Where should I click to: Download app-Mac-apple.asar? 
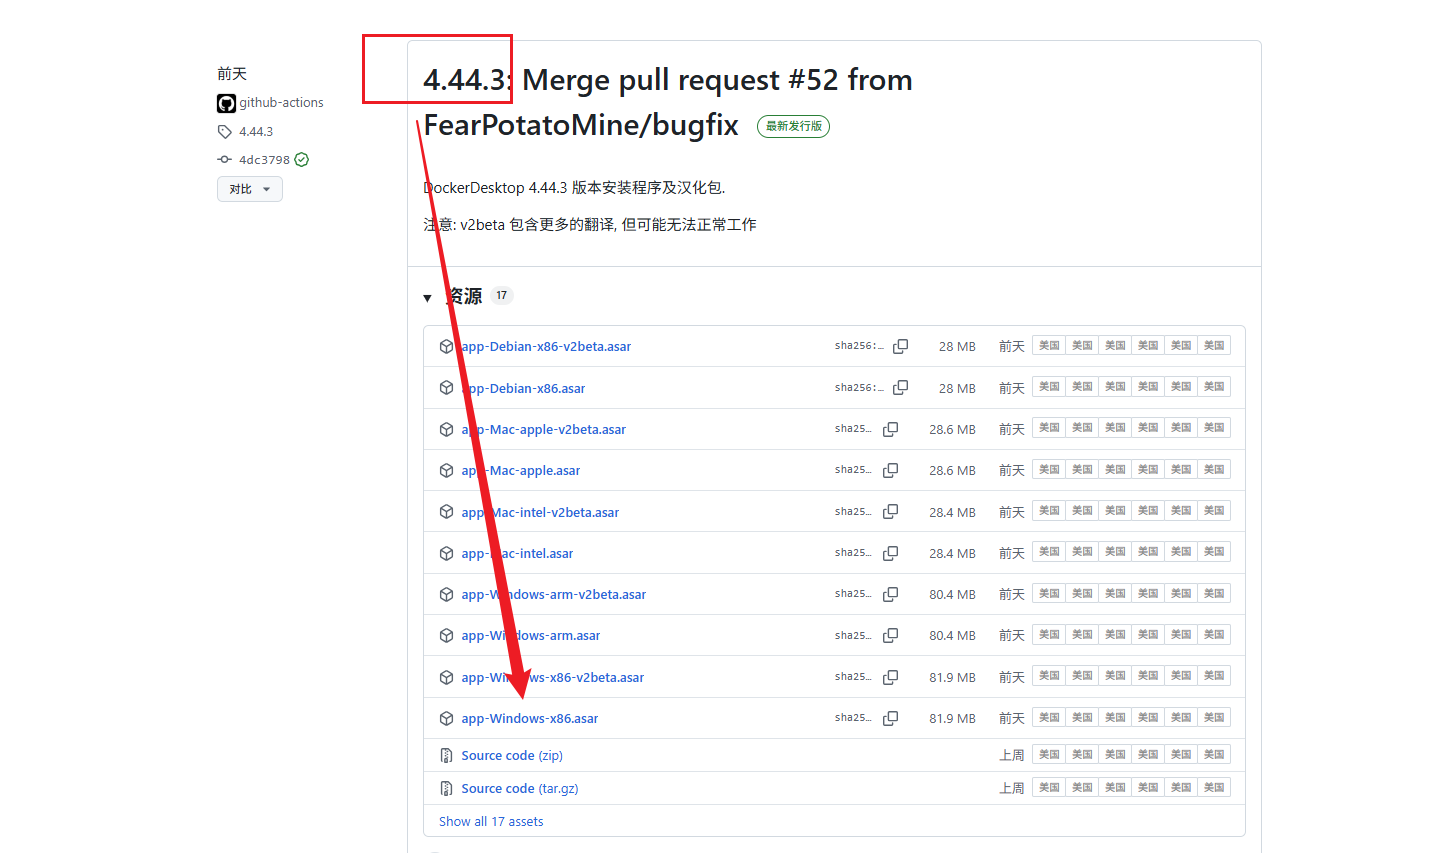tap(520, 470)
